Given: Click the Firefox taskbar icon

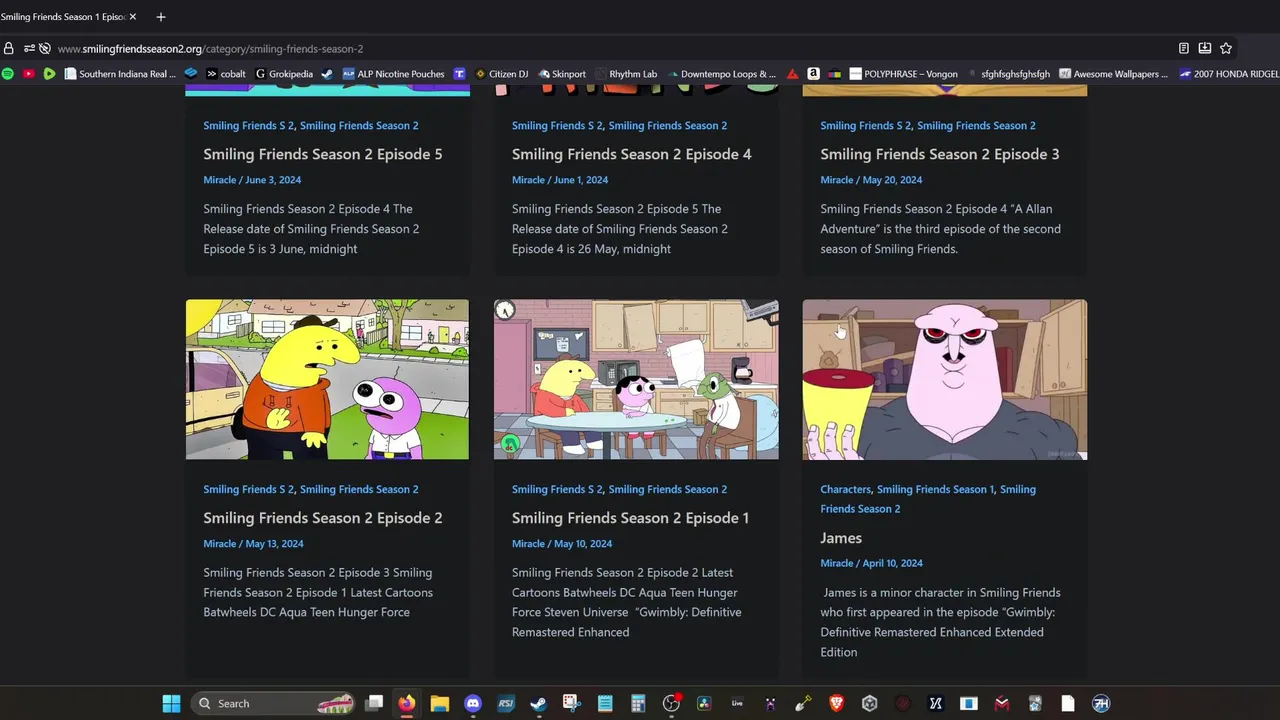Looking at the screenshot, I should point(406,703).
